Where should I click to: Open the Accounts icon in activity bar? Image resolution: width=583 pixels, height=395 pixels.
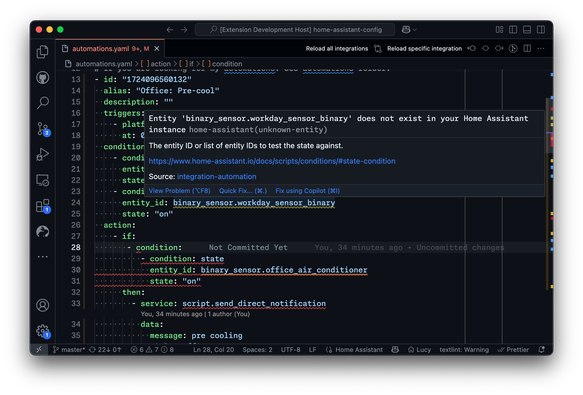tap(43, 305)
